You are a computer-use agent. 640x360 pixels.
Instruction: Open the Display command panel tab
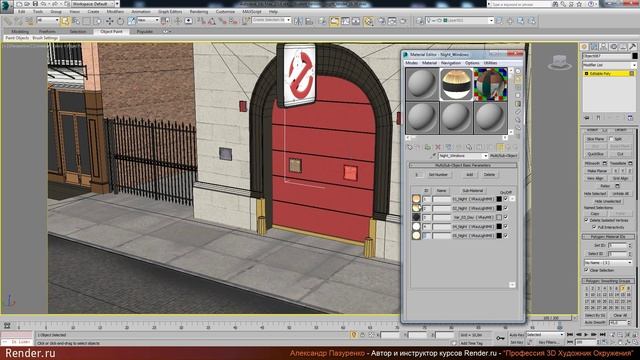(x=623, y=47)
